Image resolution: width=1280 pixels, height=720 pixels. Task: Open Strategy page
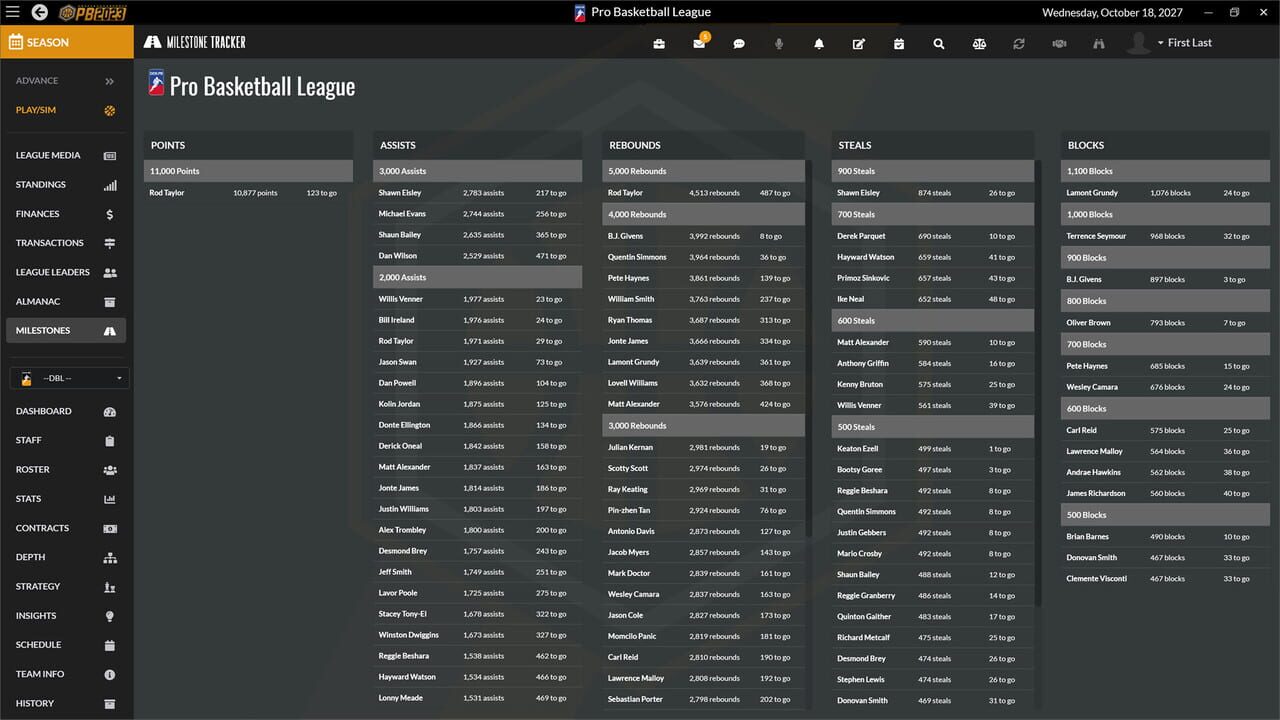click(x=66, y=586)
